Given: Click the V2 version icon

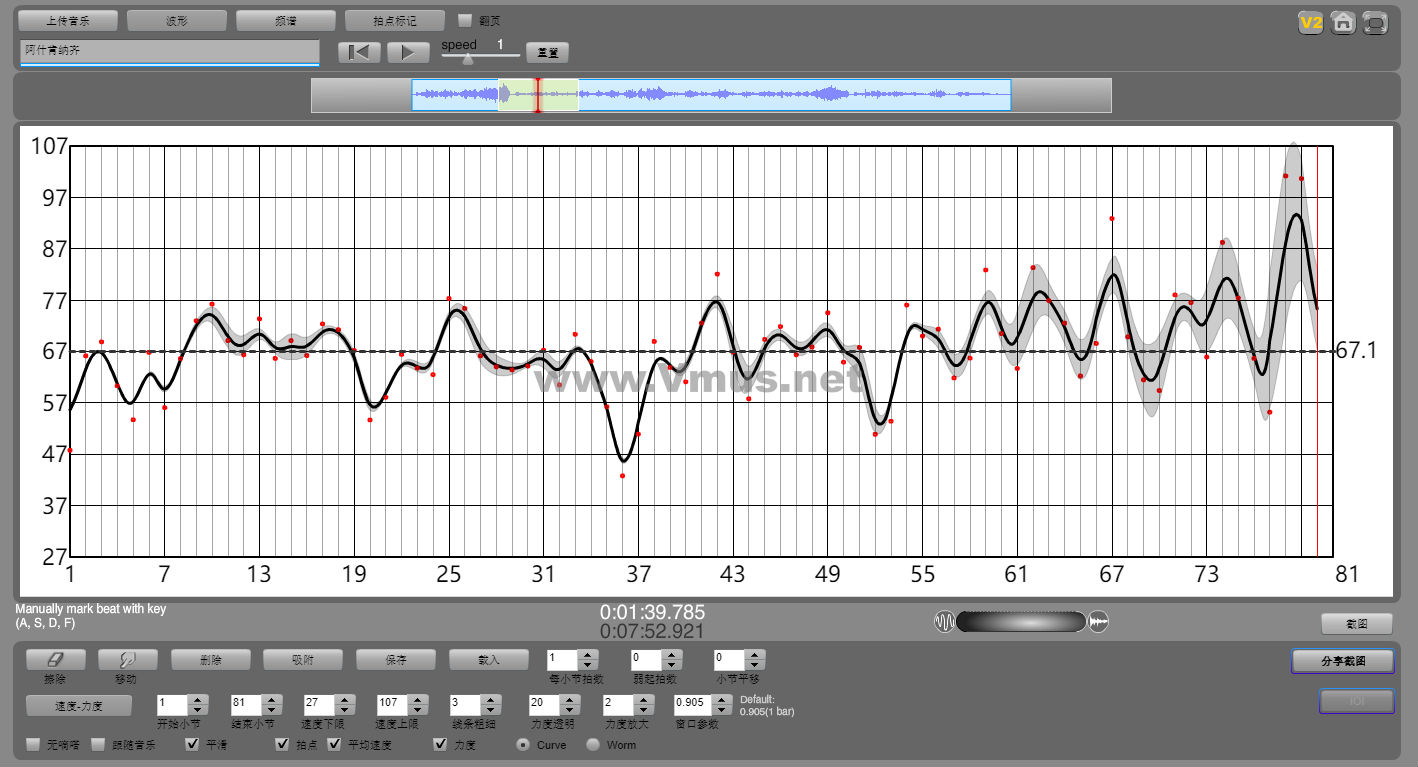Looking at the screenshot, I should [x=1310, y=23].
